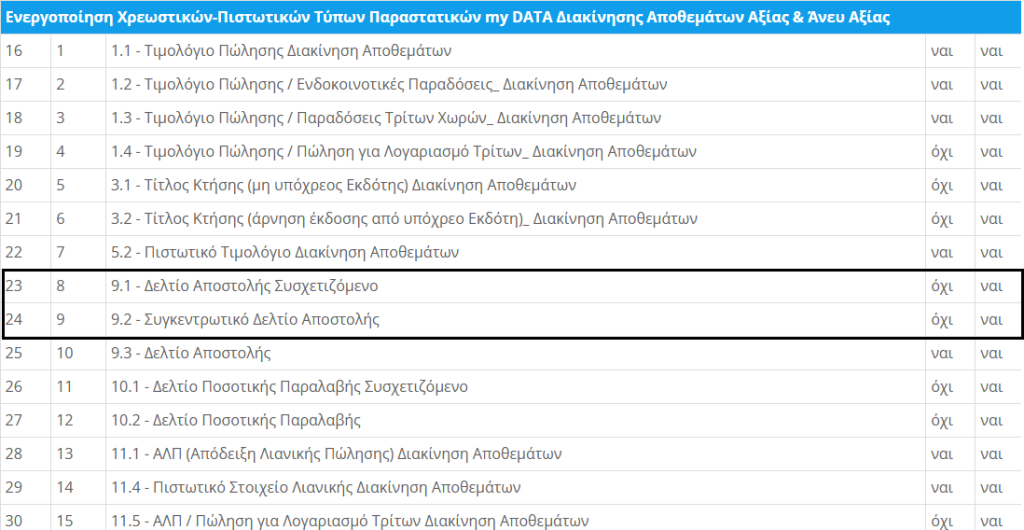Click the table header title bar
Image resolution: width=1024 pixels, height=530 pixels.
pos(512,17)
